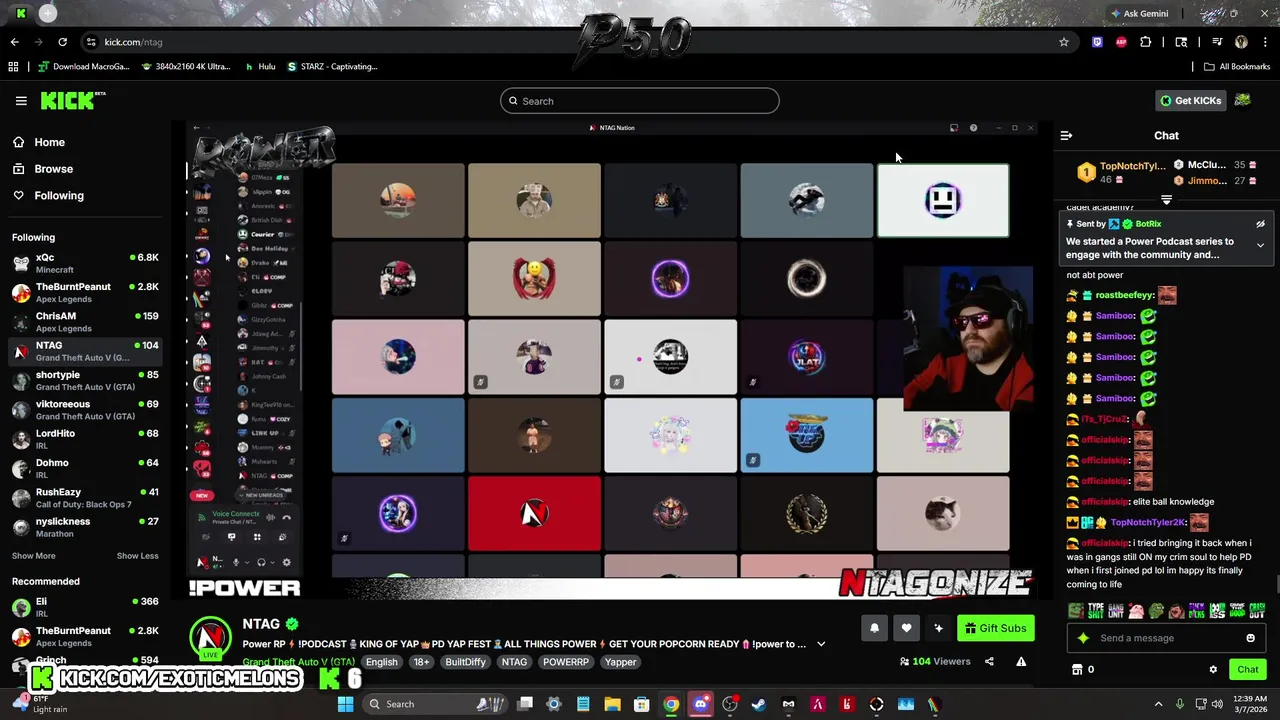Expand Following list with Show More

pyautogui.click(x=34, y=556)
